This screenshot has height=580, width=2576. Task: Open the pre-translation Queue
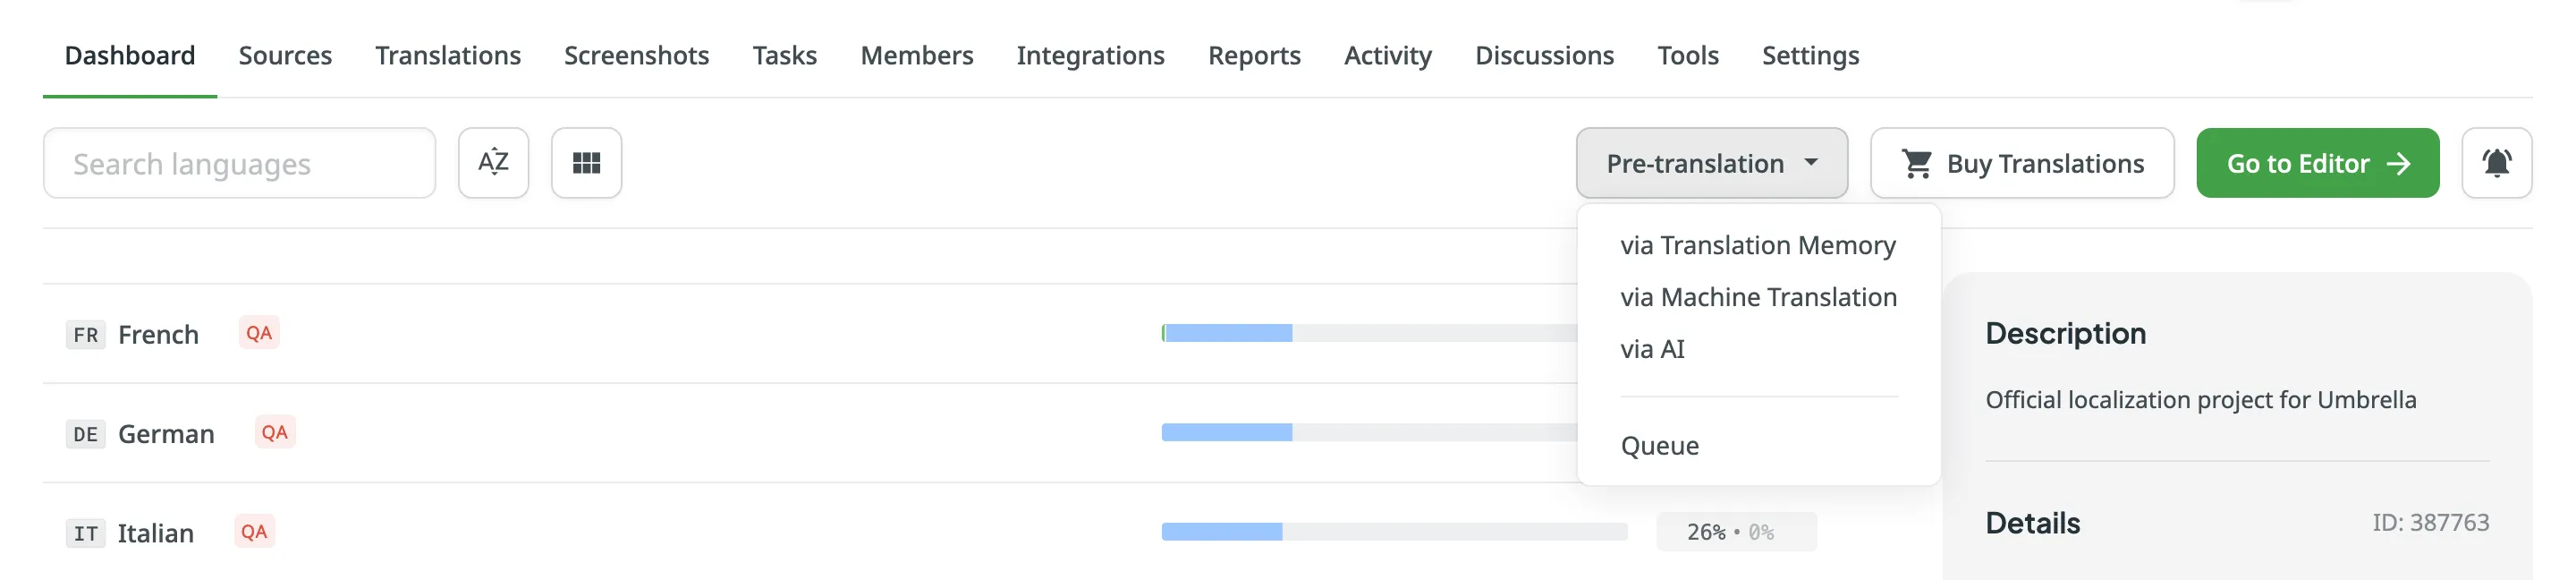(1659, 446)
